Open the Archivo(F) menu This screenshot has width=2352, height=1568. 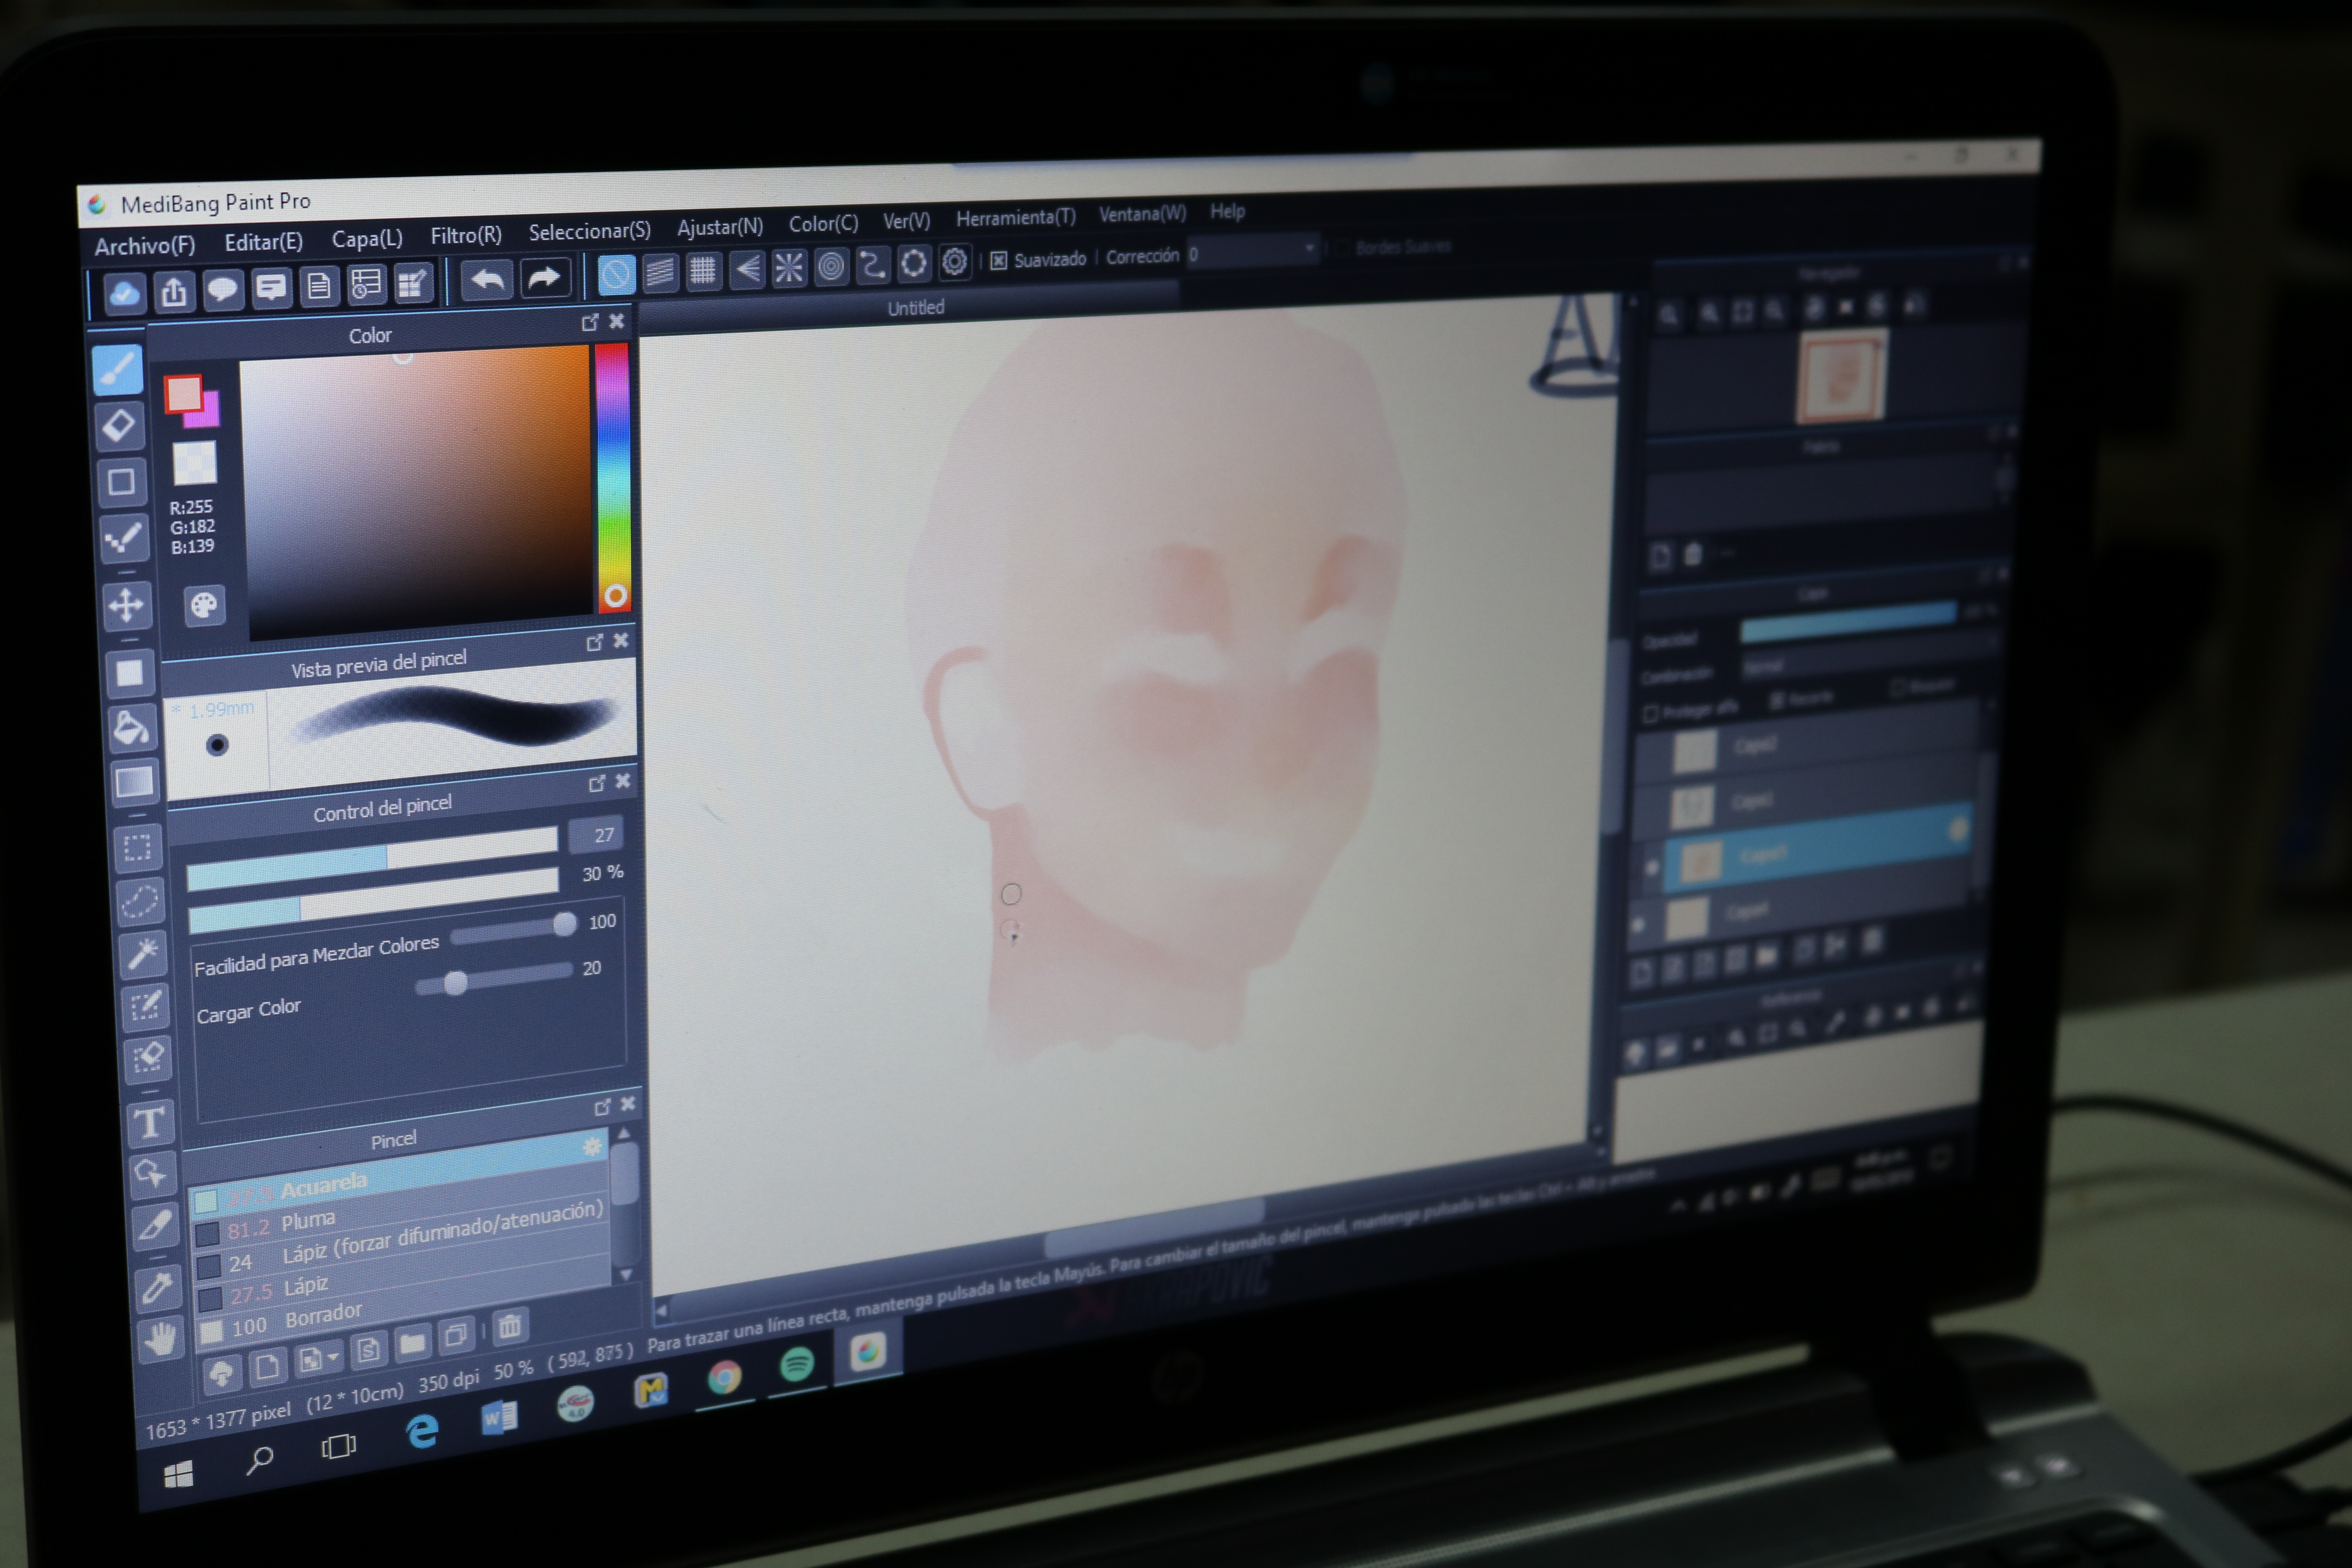pos(145,246)
